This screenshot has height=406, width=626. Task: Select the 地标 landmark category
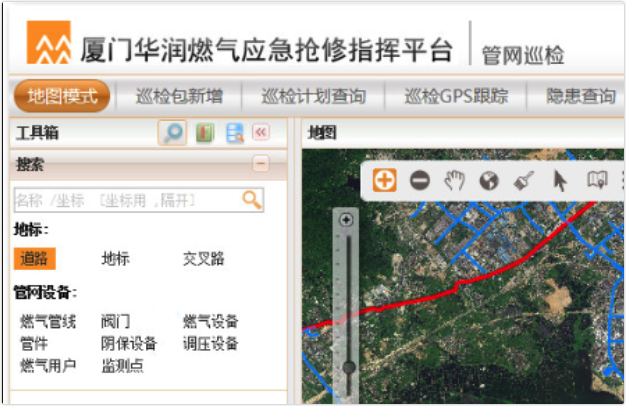point(115,259)
